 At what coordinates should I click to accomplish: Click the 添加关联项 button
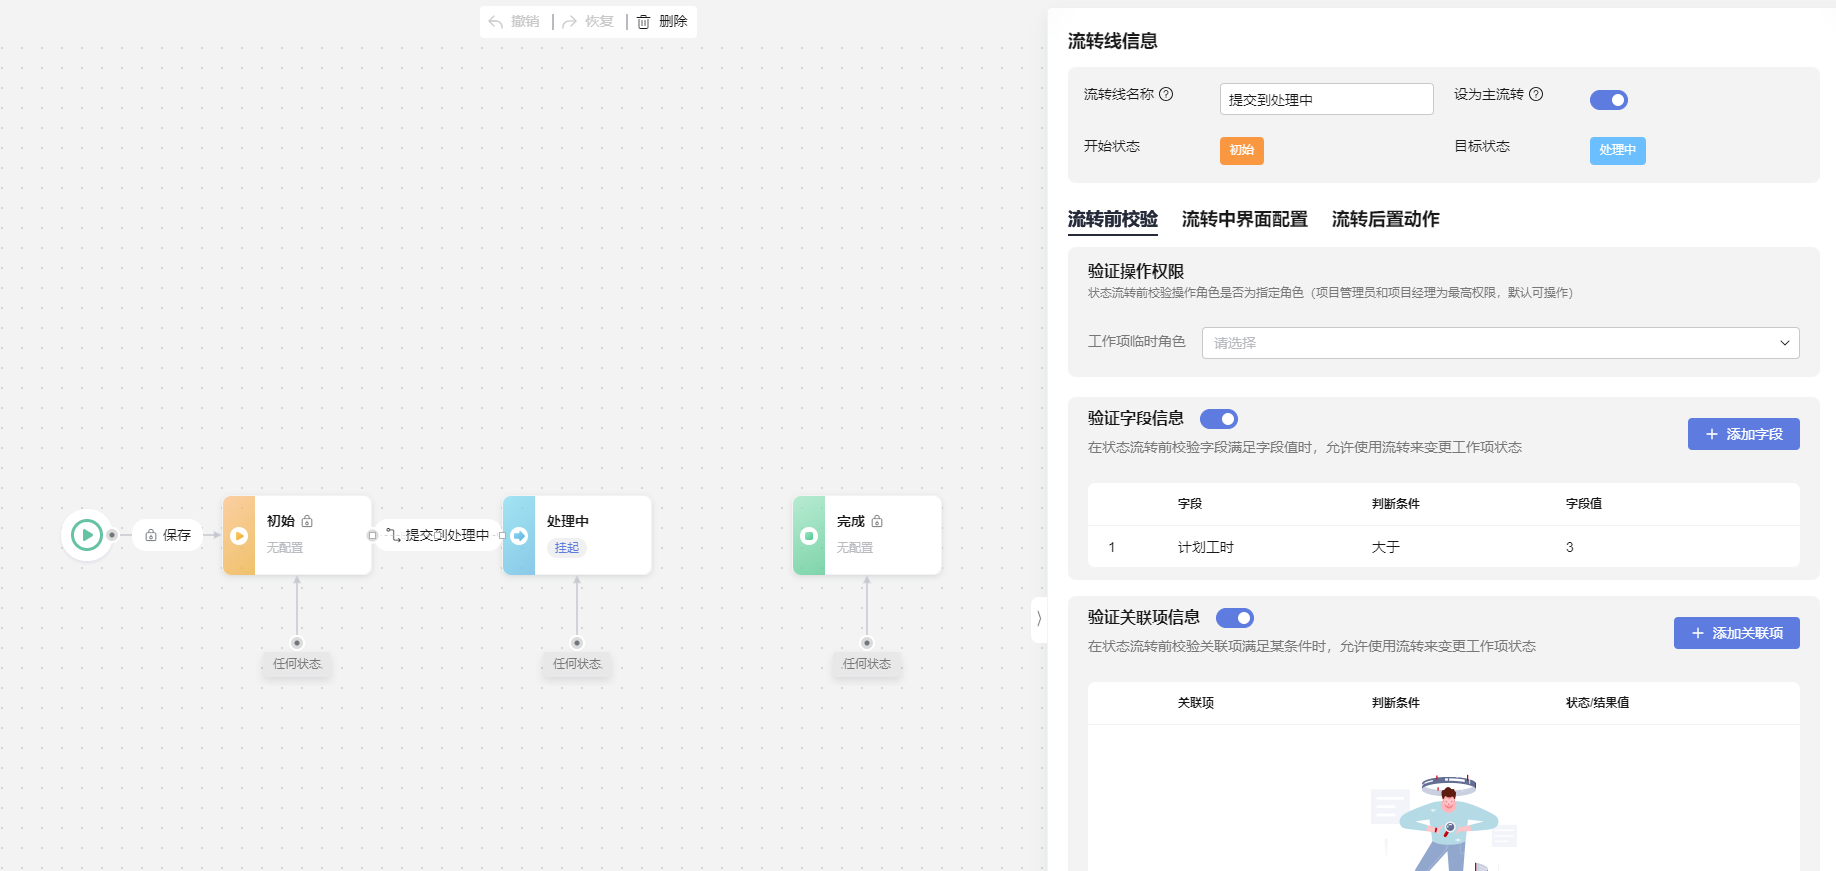pos(1737,633)
